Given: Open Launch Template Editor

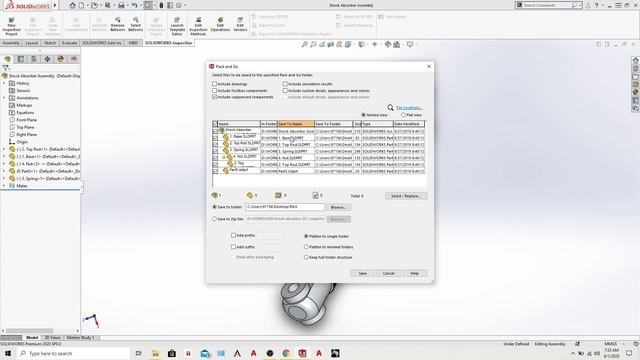Looking at the screenshot, I should (177, 26).
